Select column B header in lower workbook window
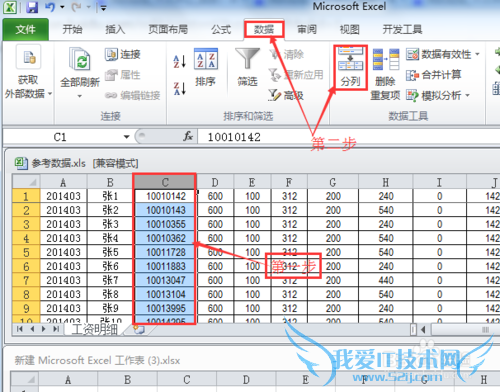Image resolution: width=500 pixels, height=392 pixels. tap(127, 379)
